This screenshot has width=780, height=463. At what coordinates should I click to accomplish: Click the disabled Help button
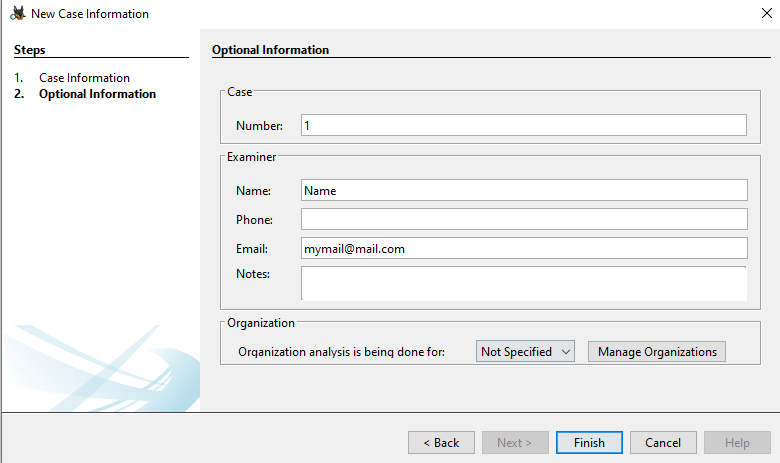click(x=737, y=442)
